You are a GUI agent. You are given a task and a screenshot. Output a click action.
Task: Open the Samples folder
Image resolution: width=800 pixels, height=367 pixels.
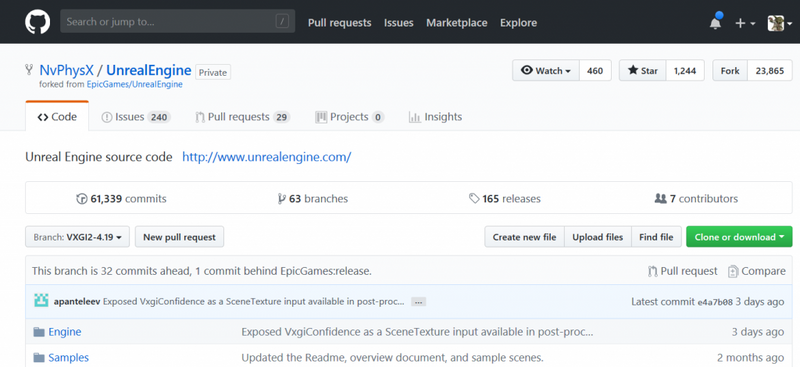tap(68, 357)
